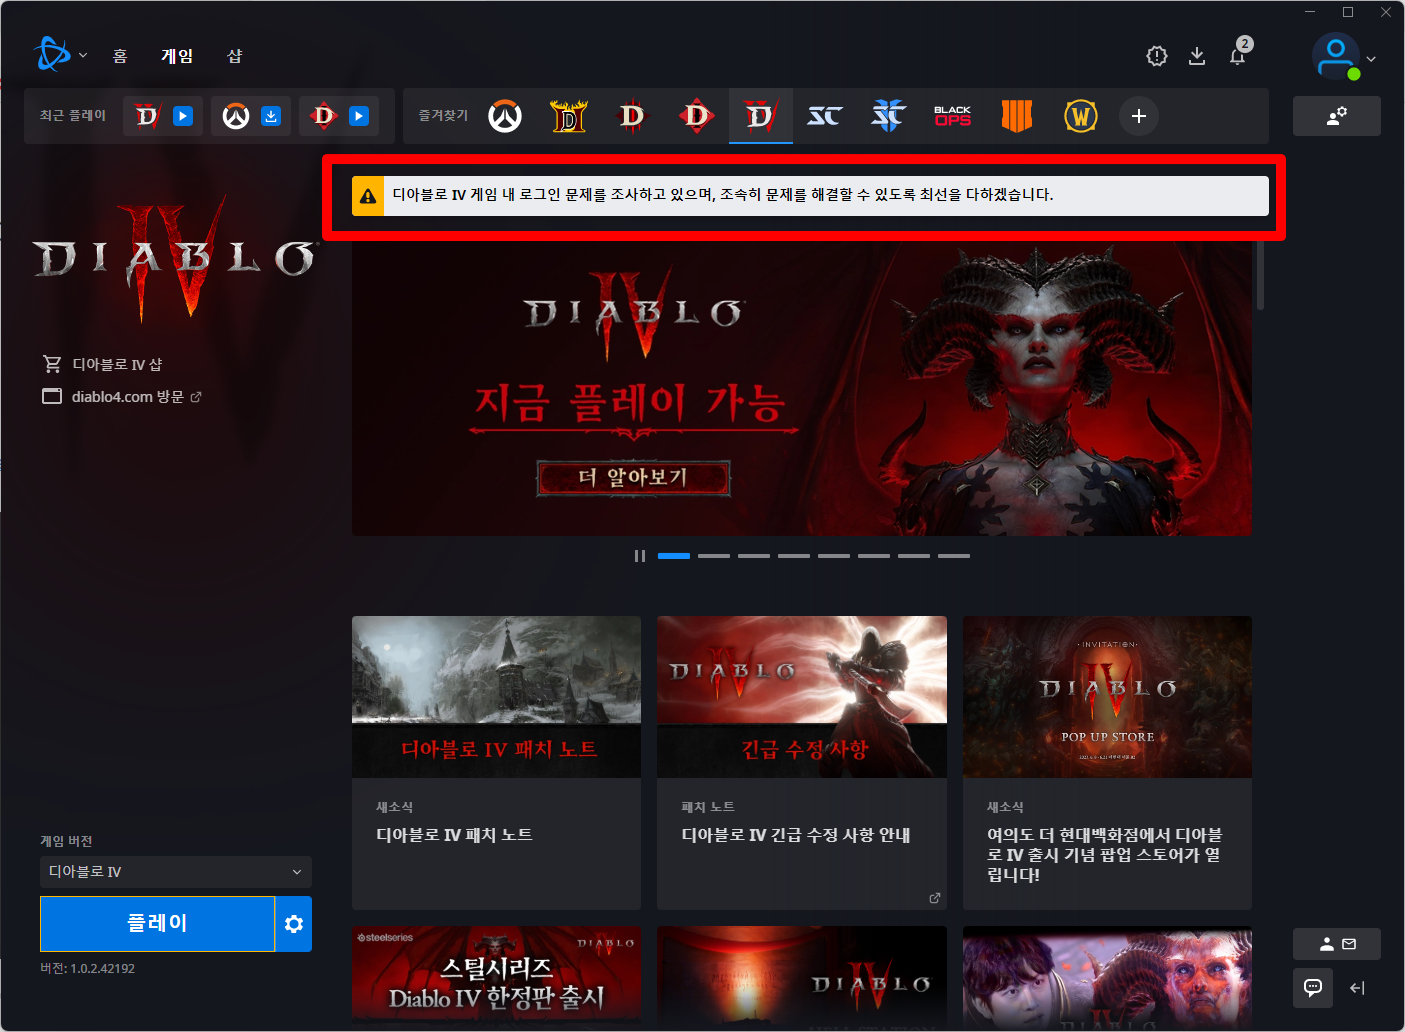Click the warning icon in alert banner

click(x=368, y=196)
